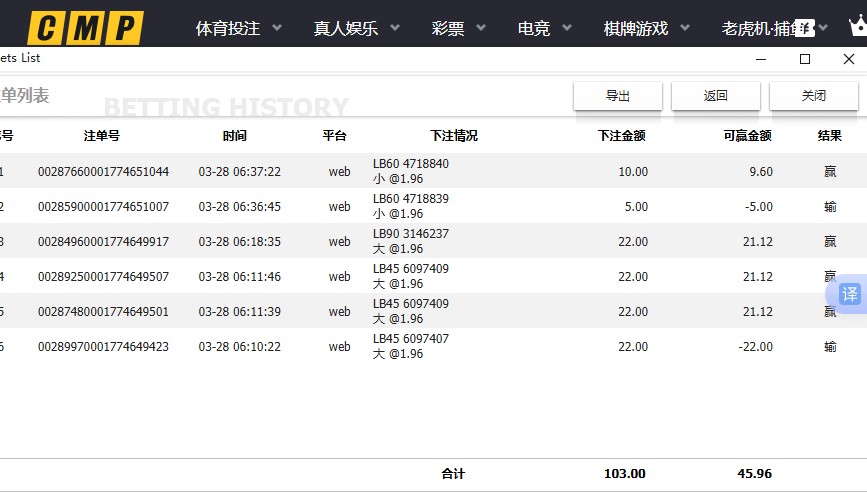This screenshot has height=492, width=867.
Task: Click the blue floating translate button
Action: click(x=849, y=294)
